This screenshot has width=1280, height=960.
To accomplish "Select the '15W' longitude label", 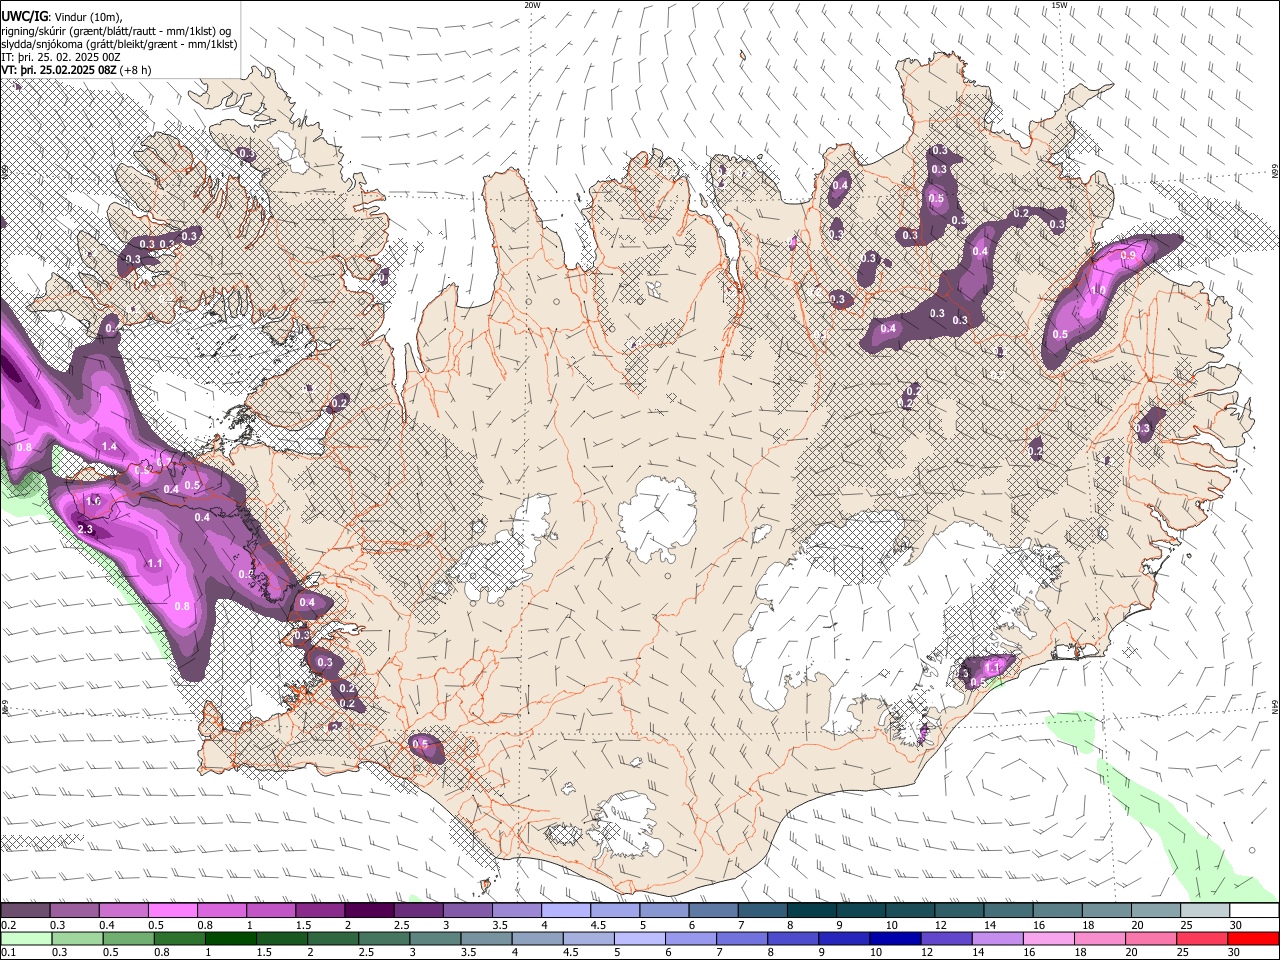I will point(1060,5).
